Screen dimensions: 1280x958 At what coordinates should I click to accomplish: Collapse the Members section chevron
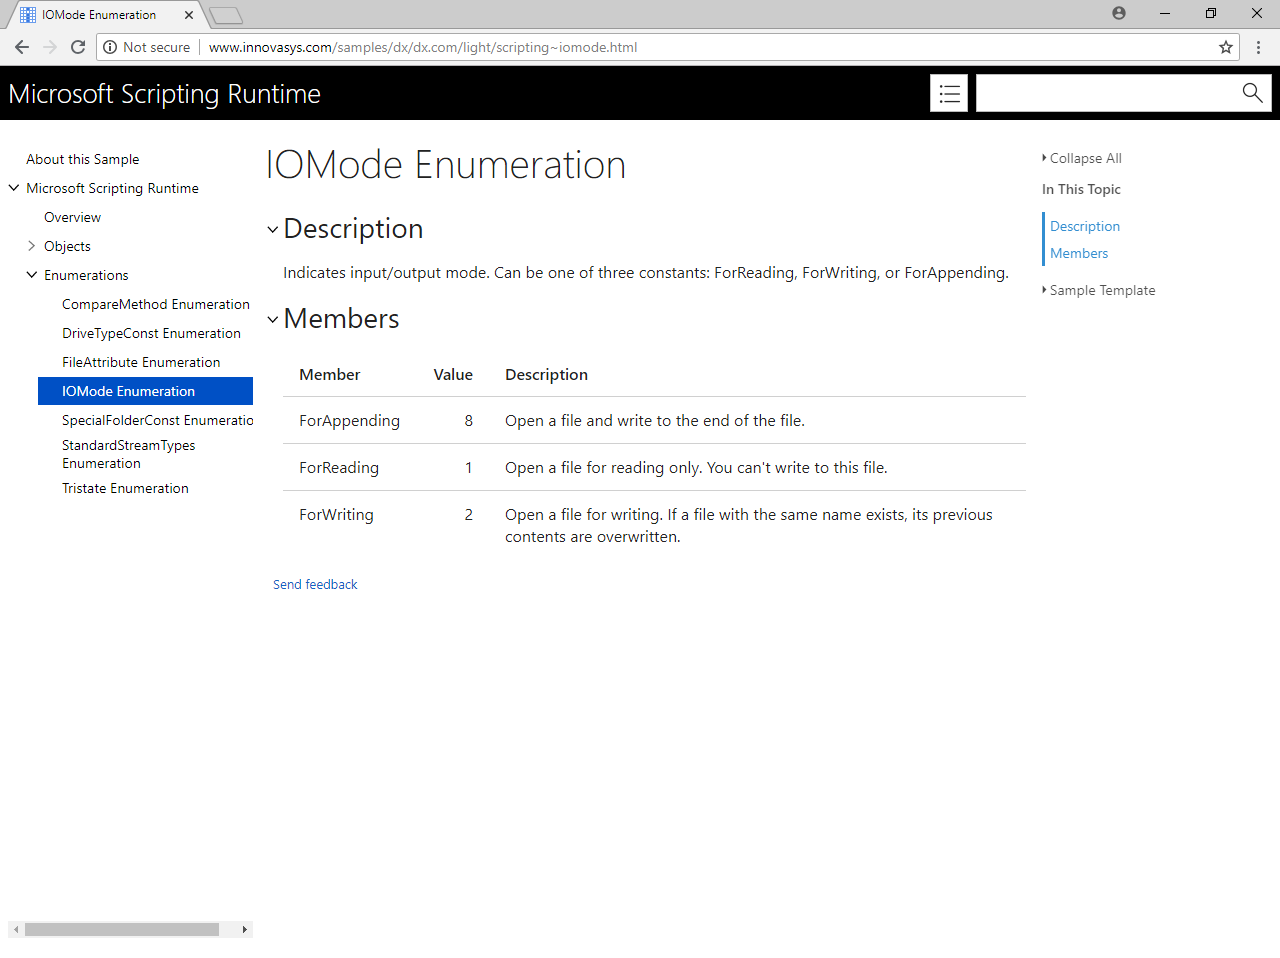(x=272, y=320)
